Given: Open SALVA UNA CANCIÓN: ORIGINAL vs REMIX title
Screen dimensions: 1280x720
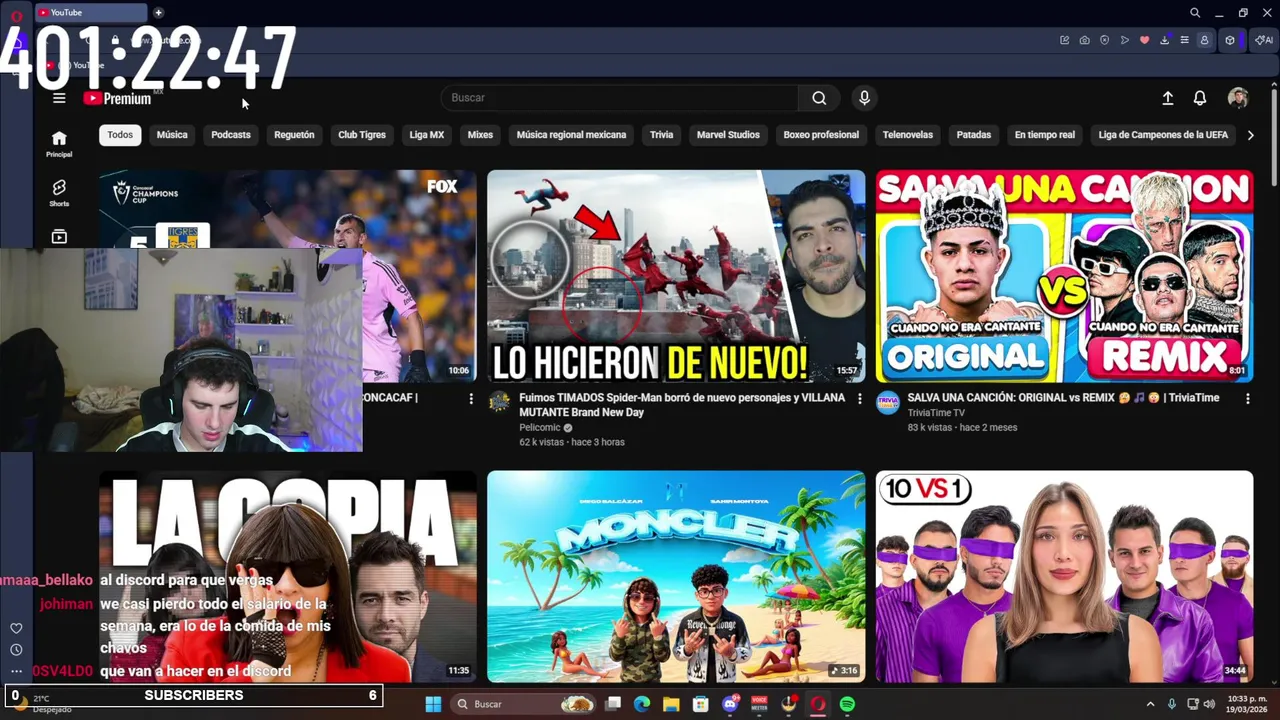Looking at the screenshot, I should click(x=1063, y=398).
